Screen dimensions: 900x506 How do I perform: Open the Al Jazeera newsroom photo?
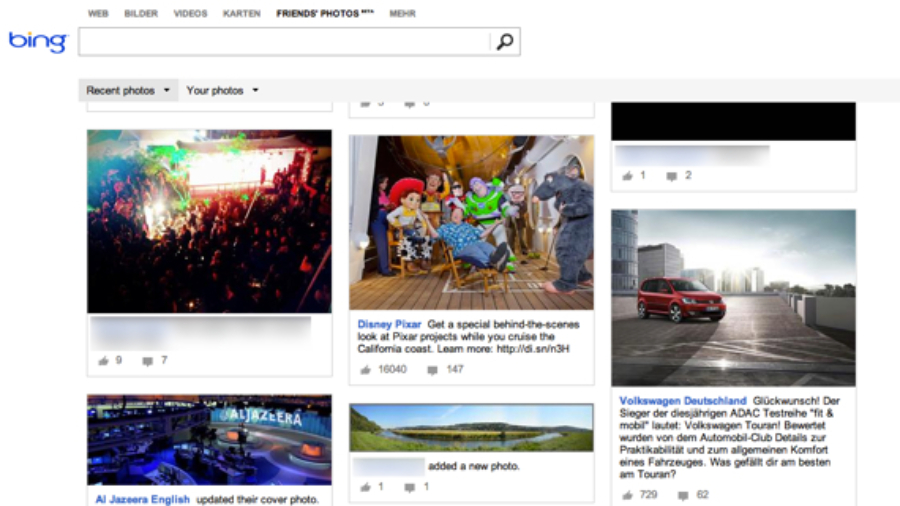coord(209,440)
